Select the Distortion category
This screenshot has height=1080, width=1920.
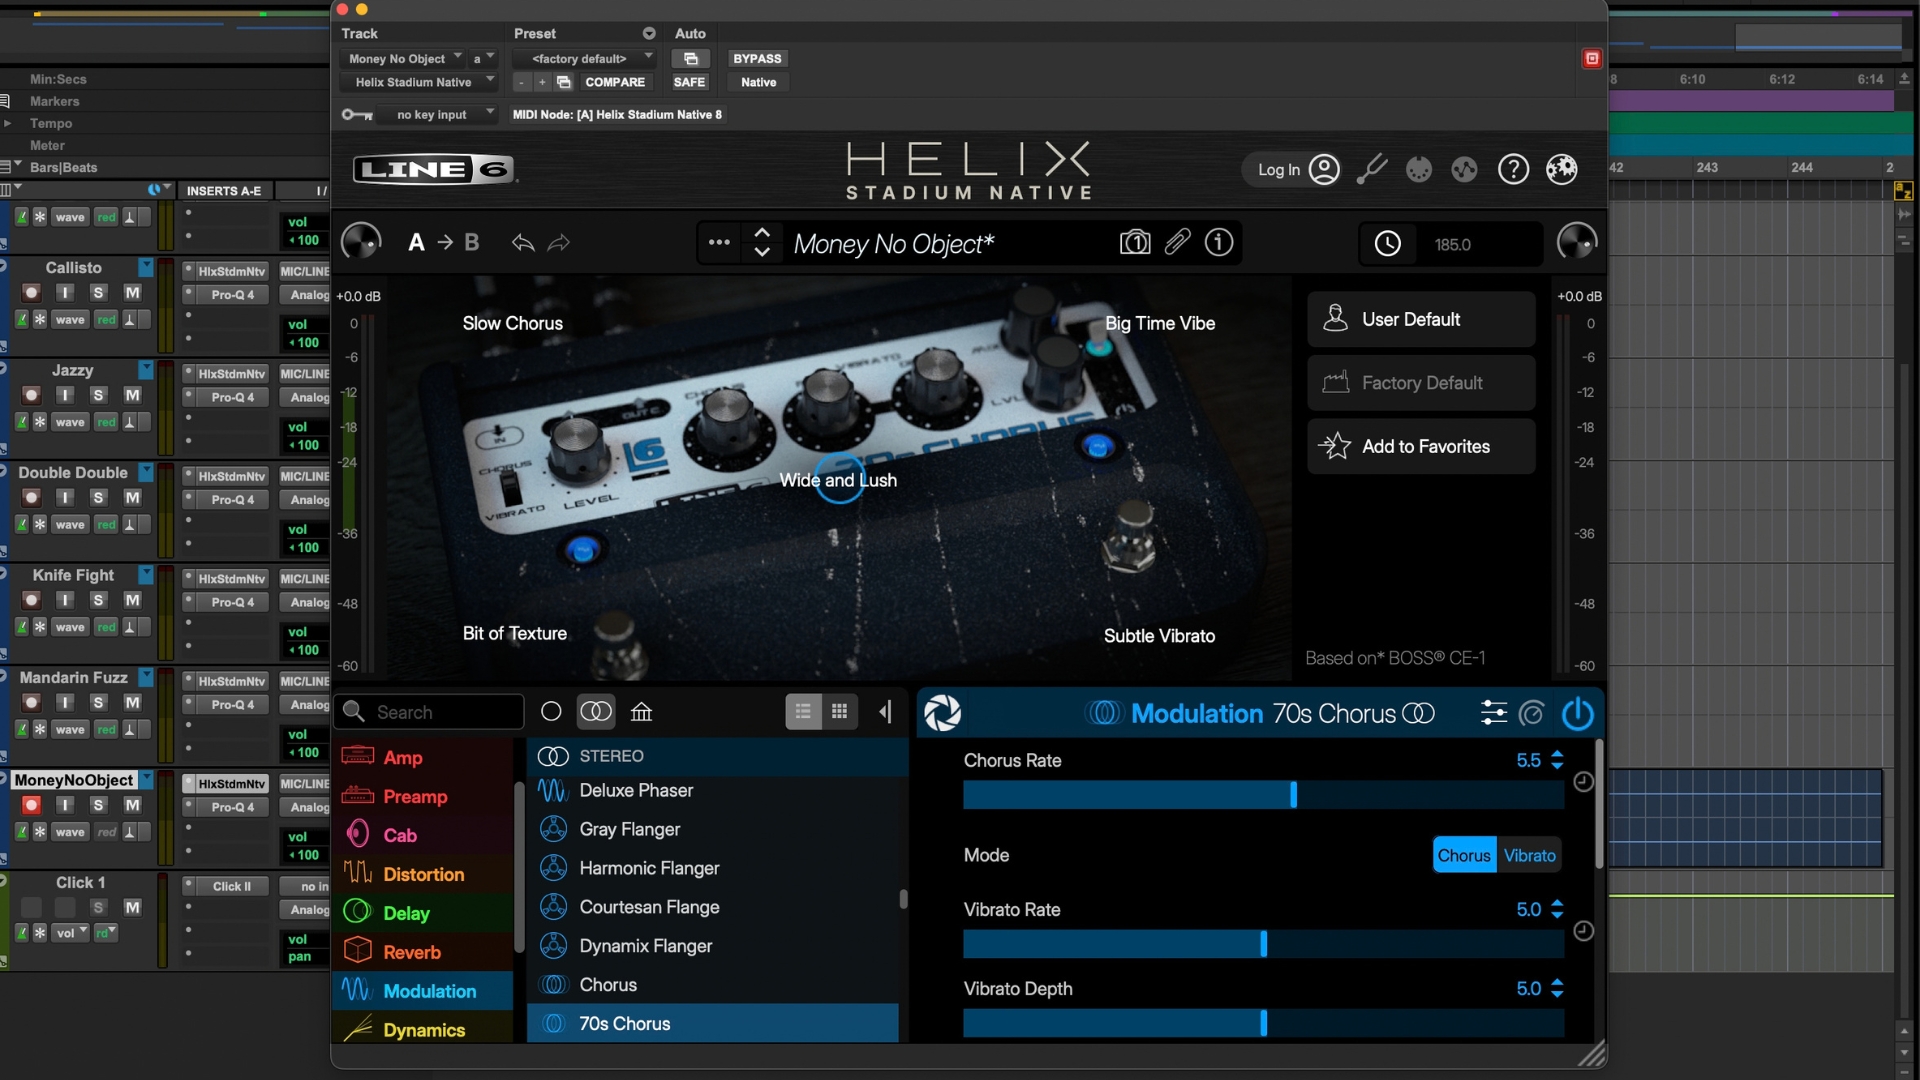422,874
